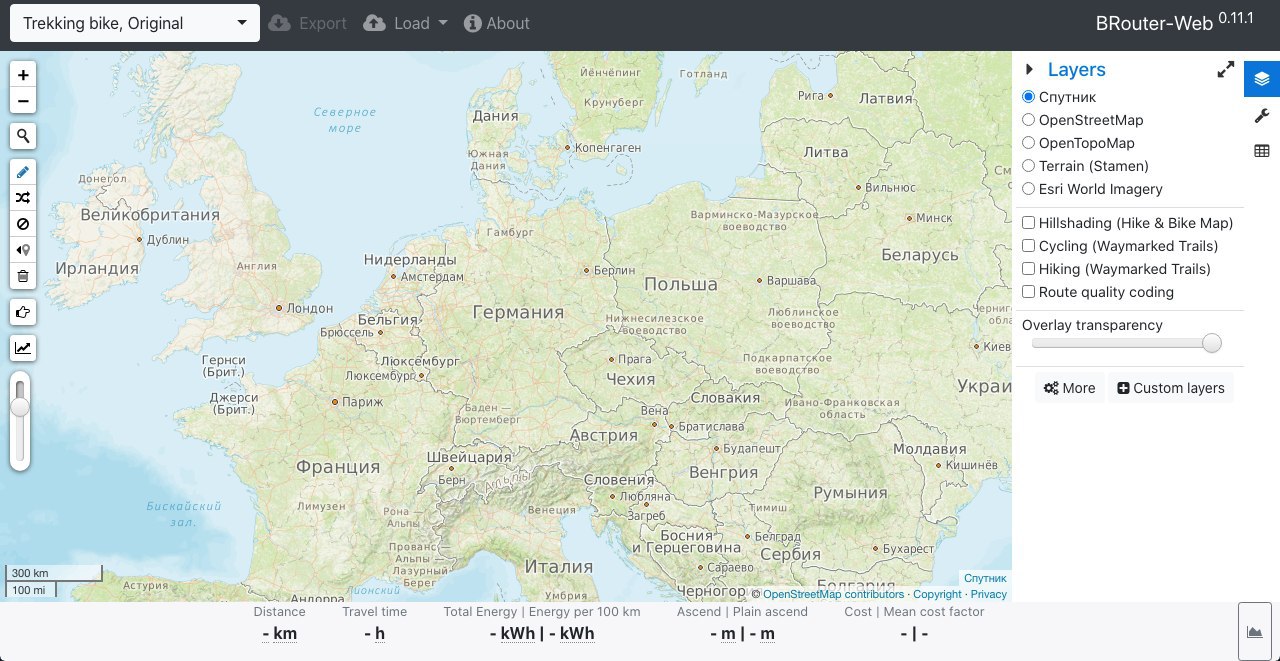1280x661 pixels.
Task: Select OpenStreetMap base layer
Action: click(x=1028, y=120)
